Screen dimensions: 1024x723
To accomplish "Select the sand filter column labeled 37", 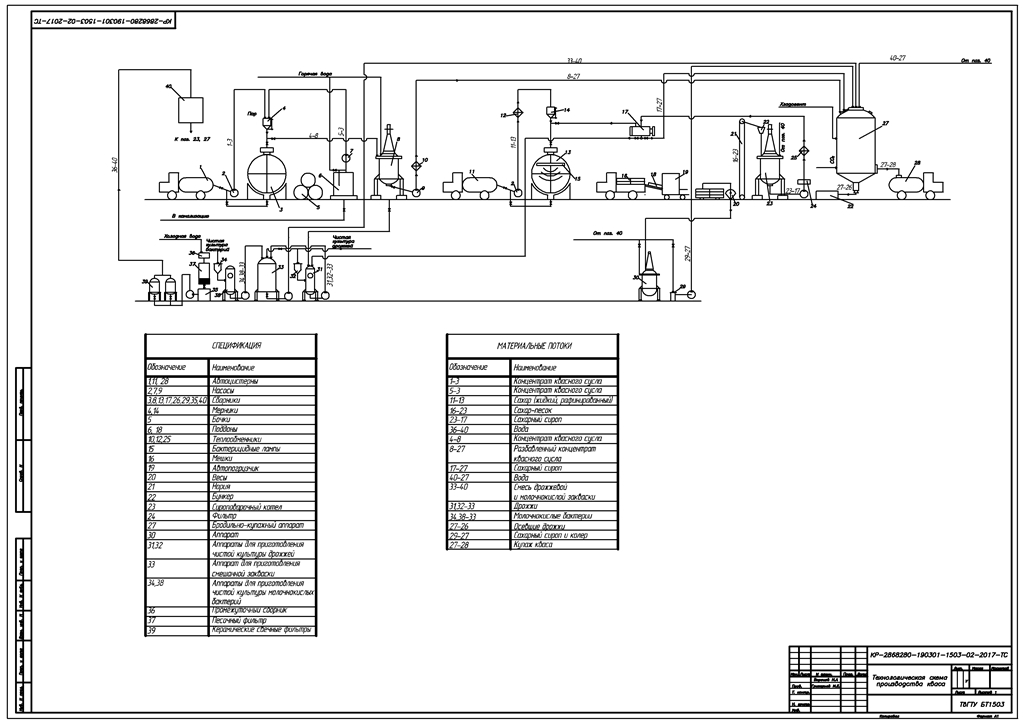I will [x=204, y=275].
